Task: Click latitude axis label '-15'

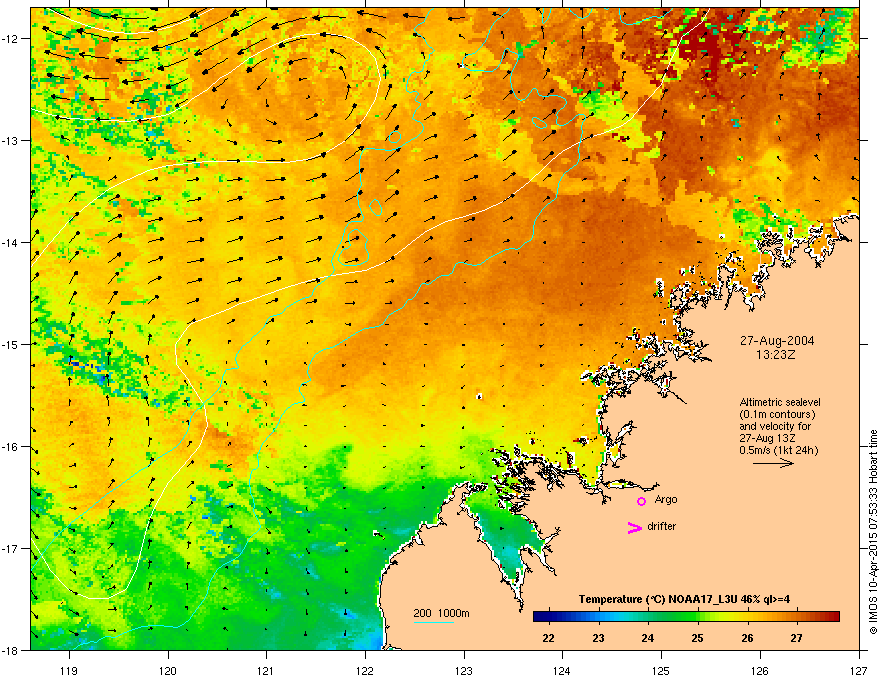Action: pos(11,344)
